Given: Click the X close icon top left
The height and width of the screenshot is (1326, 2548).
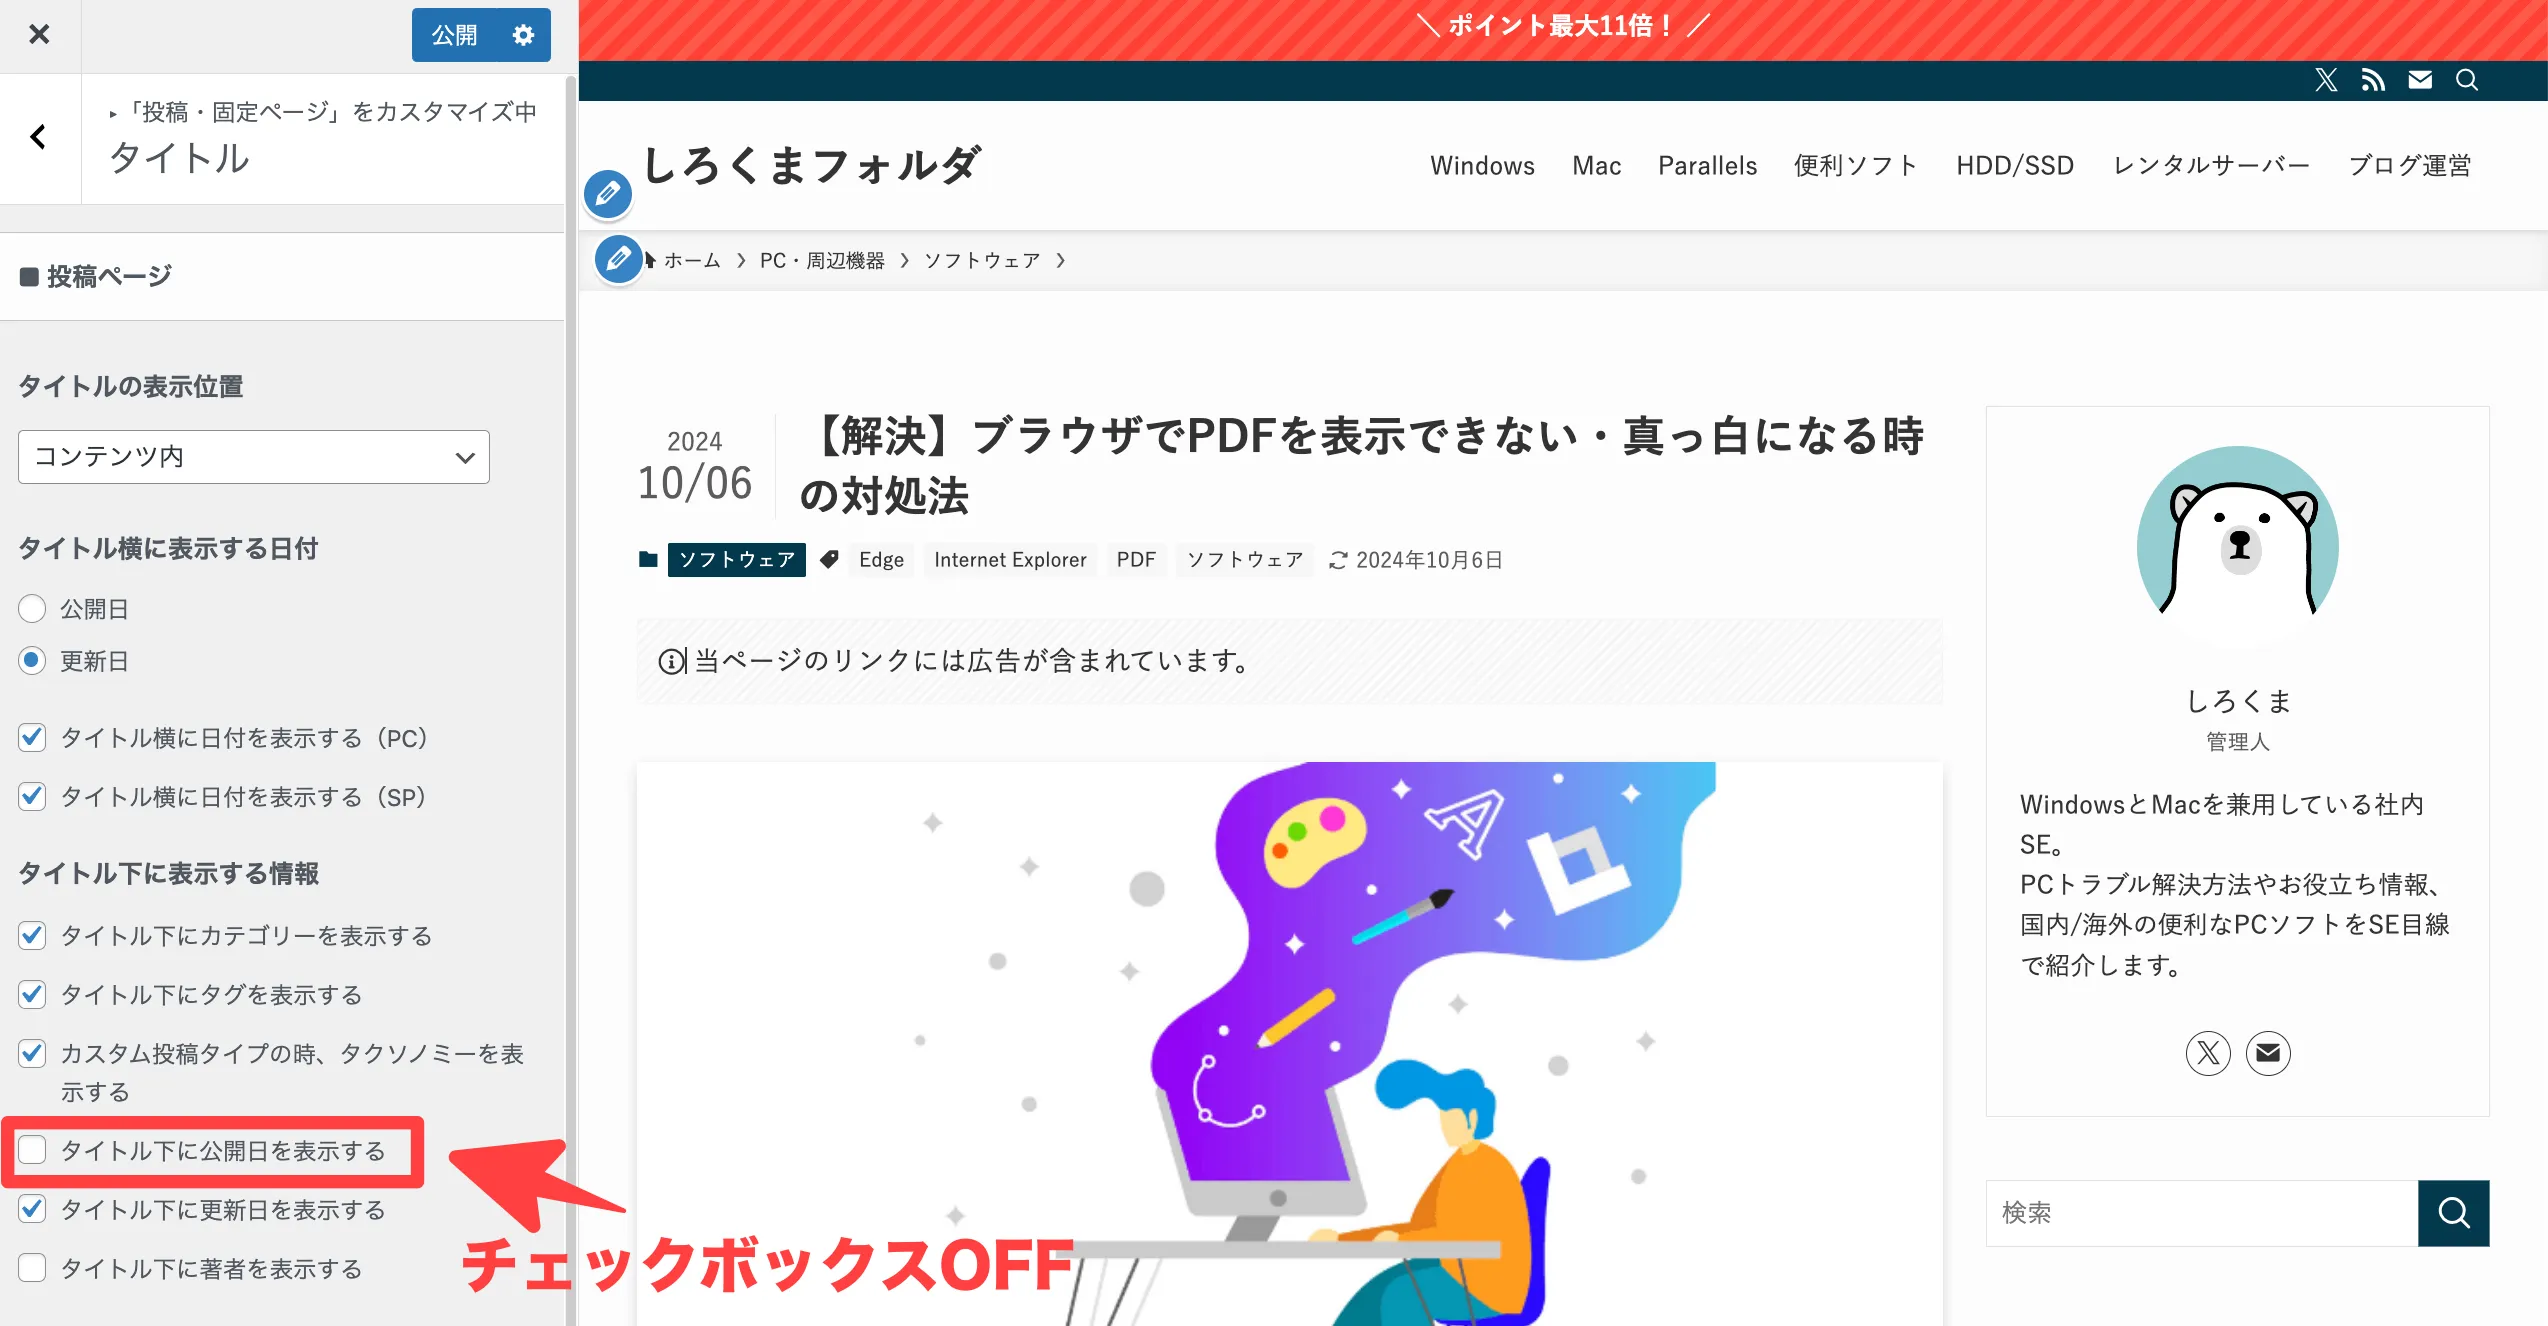Looking at the screenshot, I should (39, 34).
